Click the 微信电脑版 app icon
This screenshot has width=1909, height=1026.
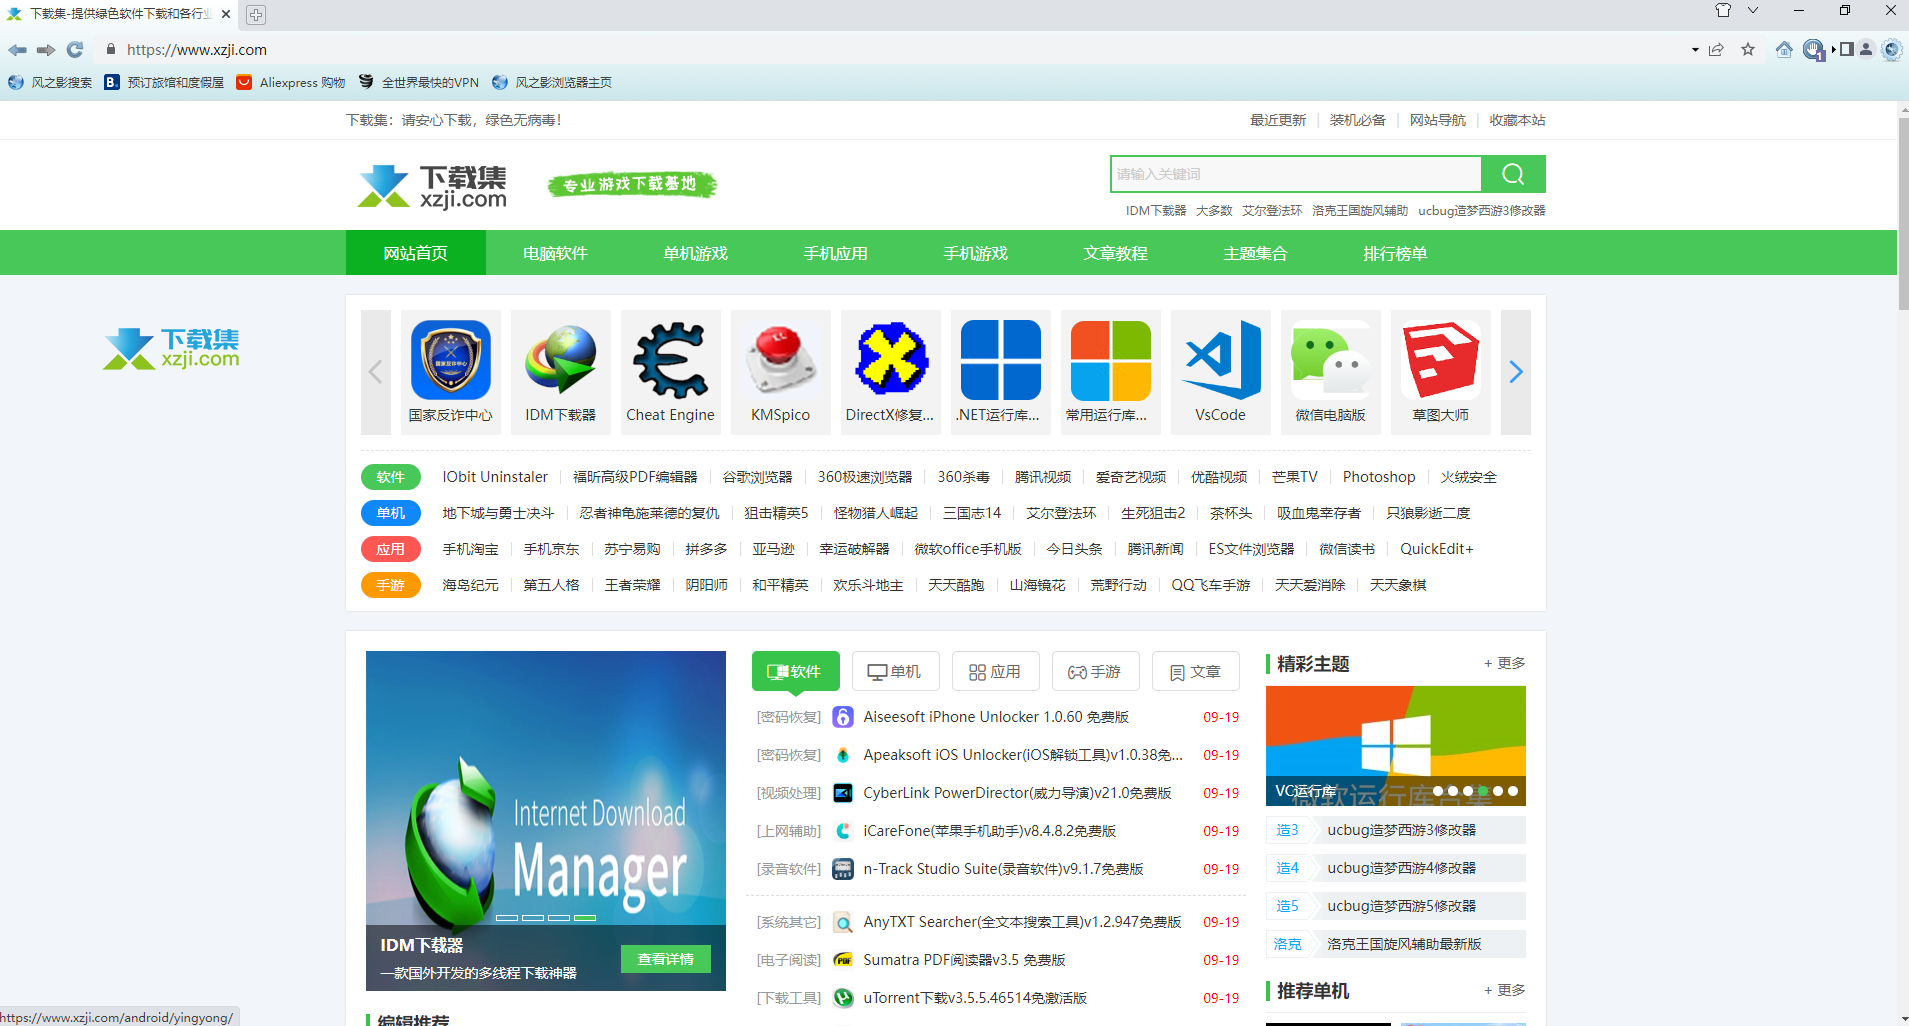(x=1331, y=360)
